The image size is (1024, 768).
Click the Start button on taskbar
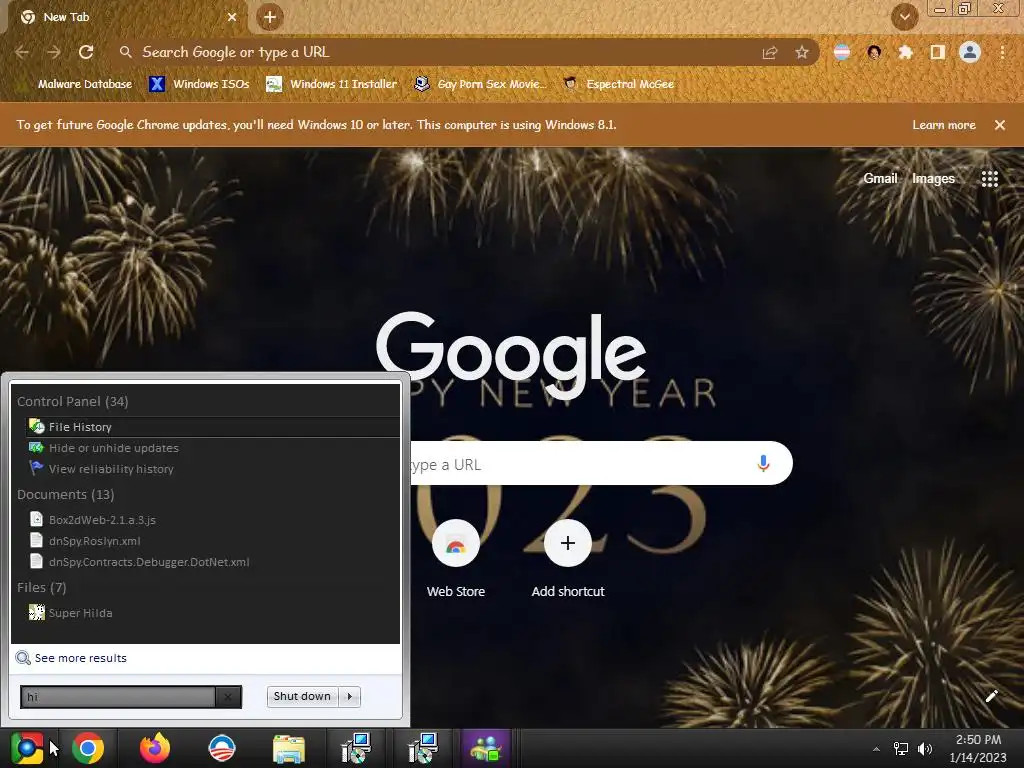point(27,748)
